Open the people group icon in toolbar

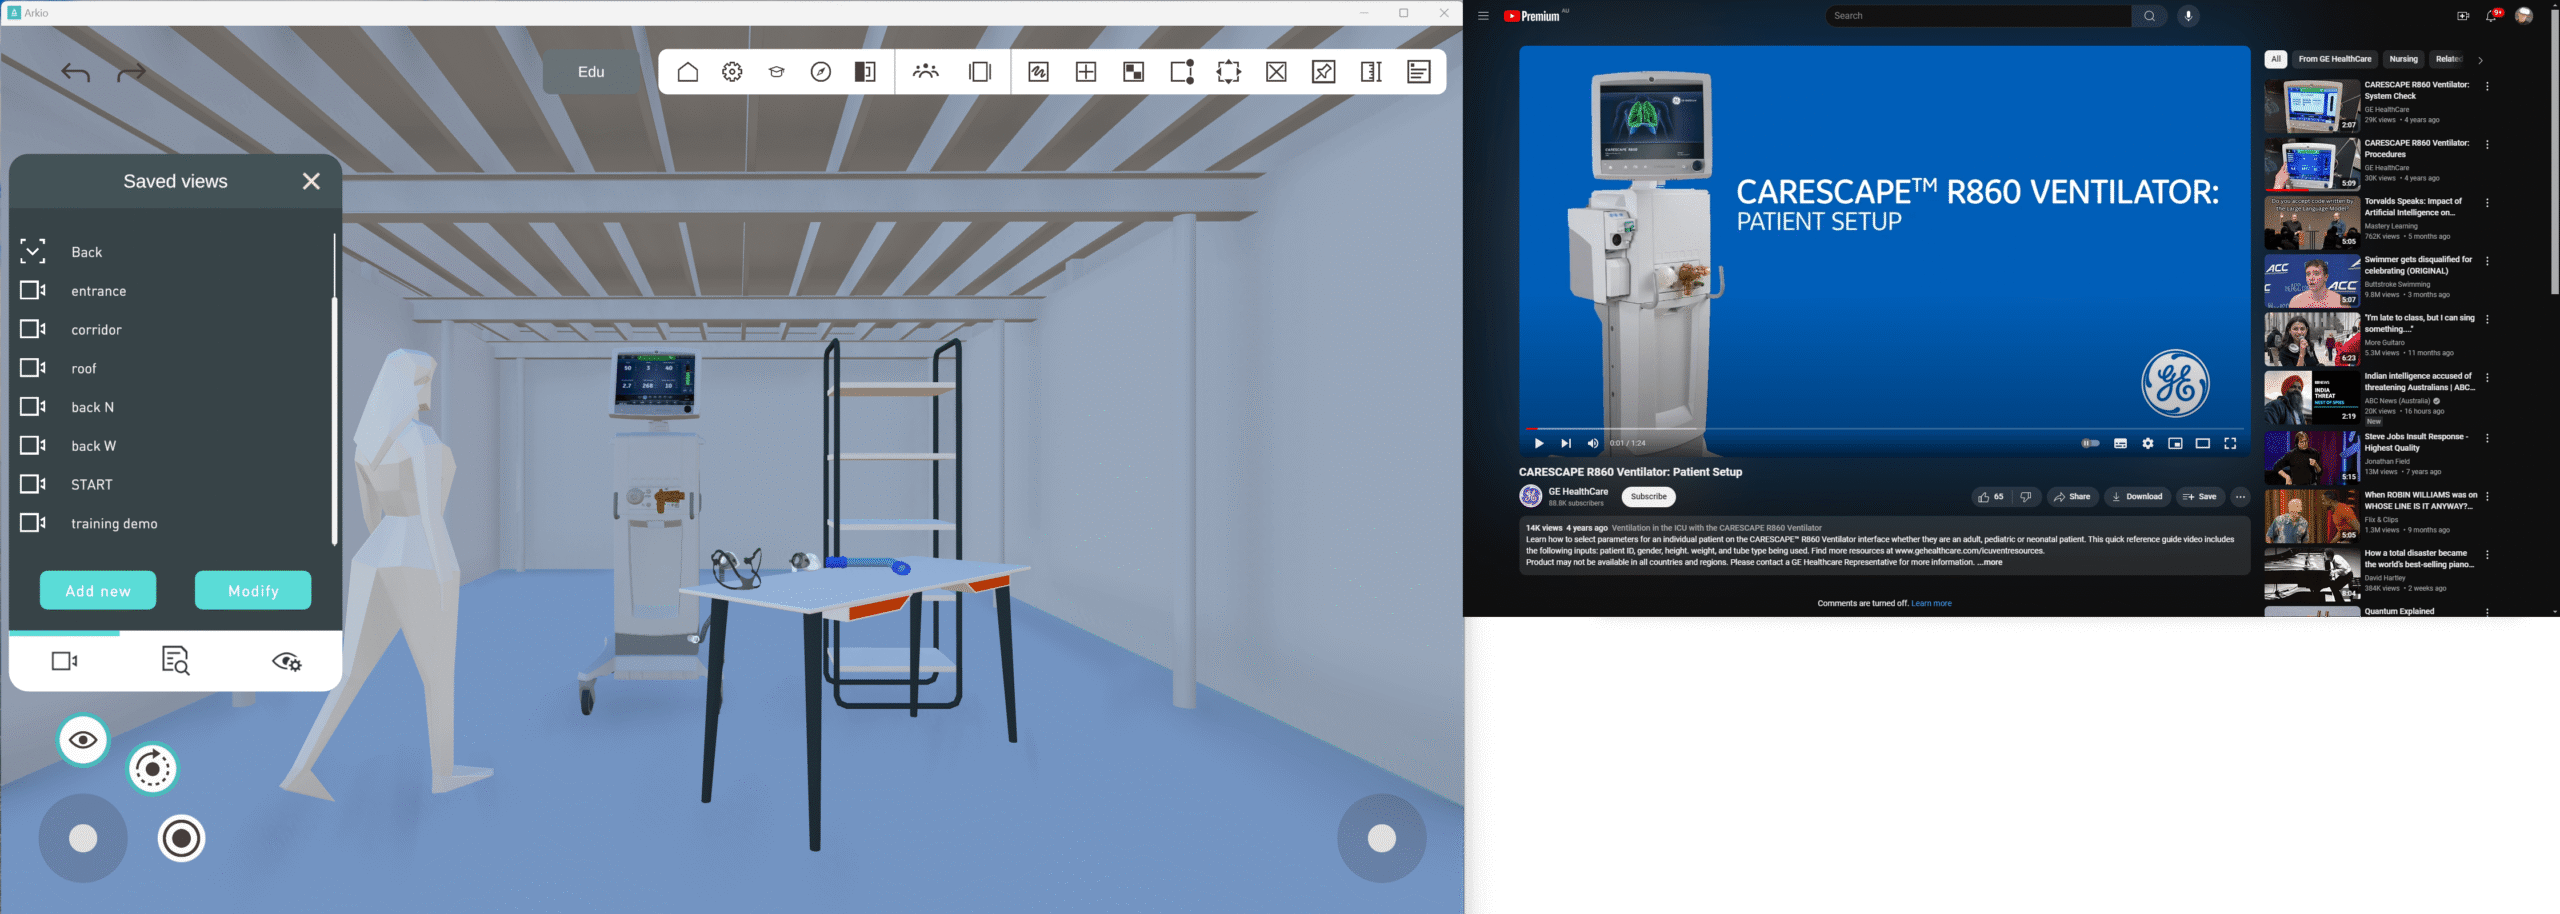[x=925, y=72]
